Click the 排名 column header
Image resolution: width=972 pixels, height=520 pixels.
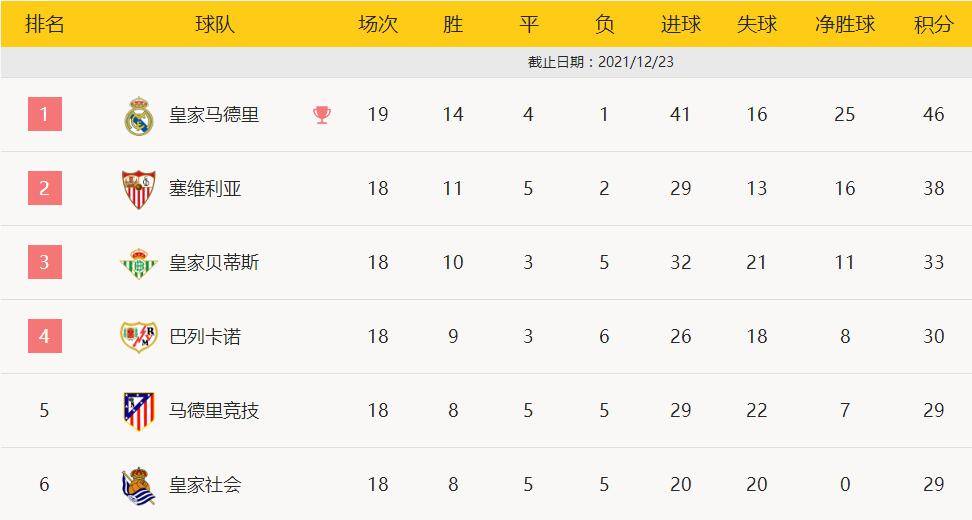45,25
